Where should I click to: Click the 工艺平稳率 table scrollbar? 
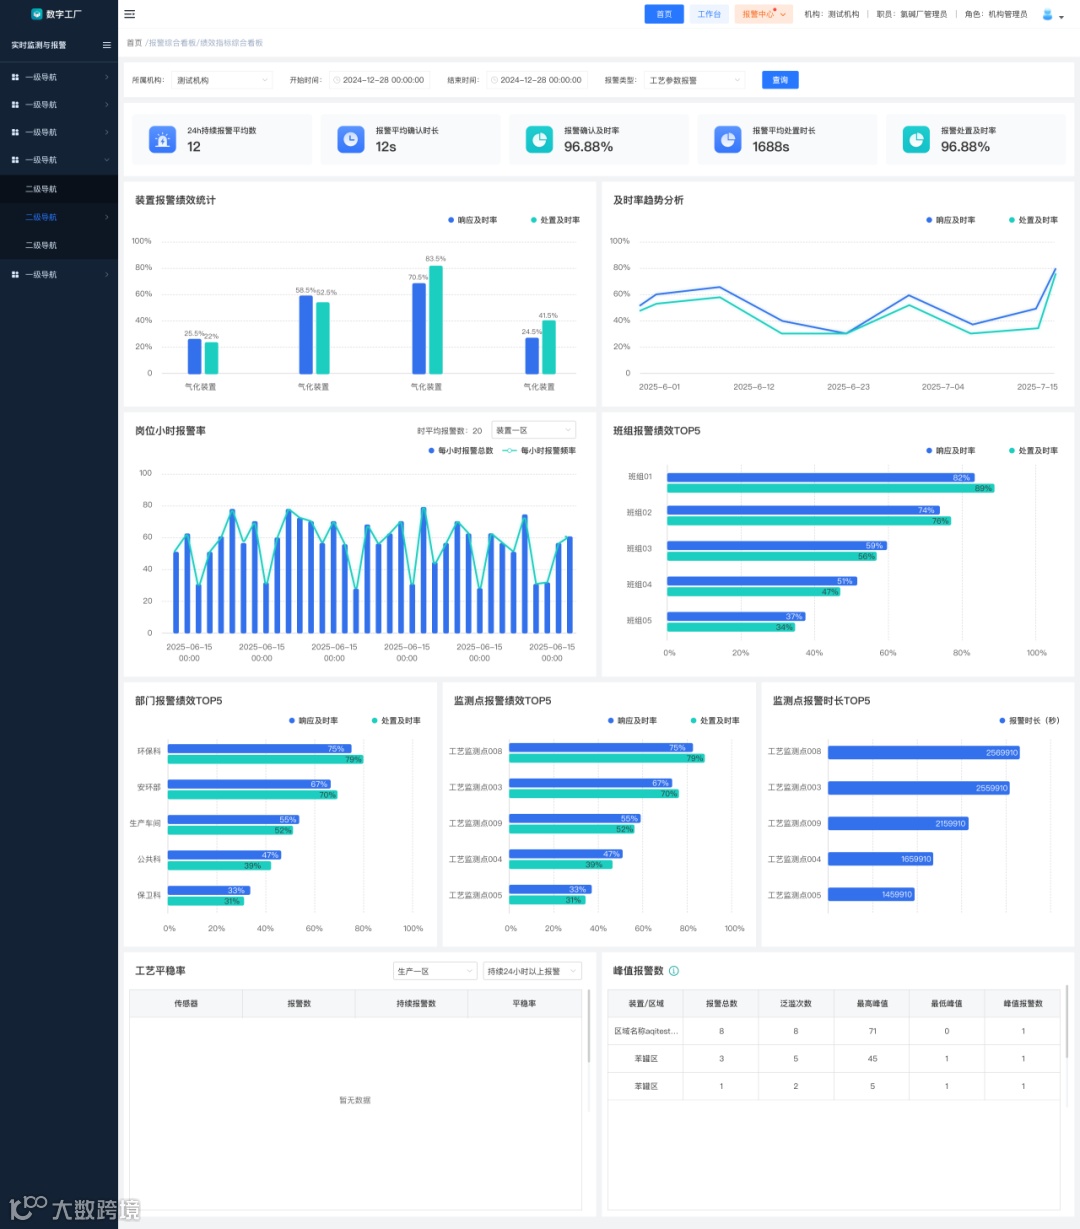pos(588,1026)
